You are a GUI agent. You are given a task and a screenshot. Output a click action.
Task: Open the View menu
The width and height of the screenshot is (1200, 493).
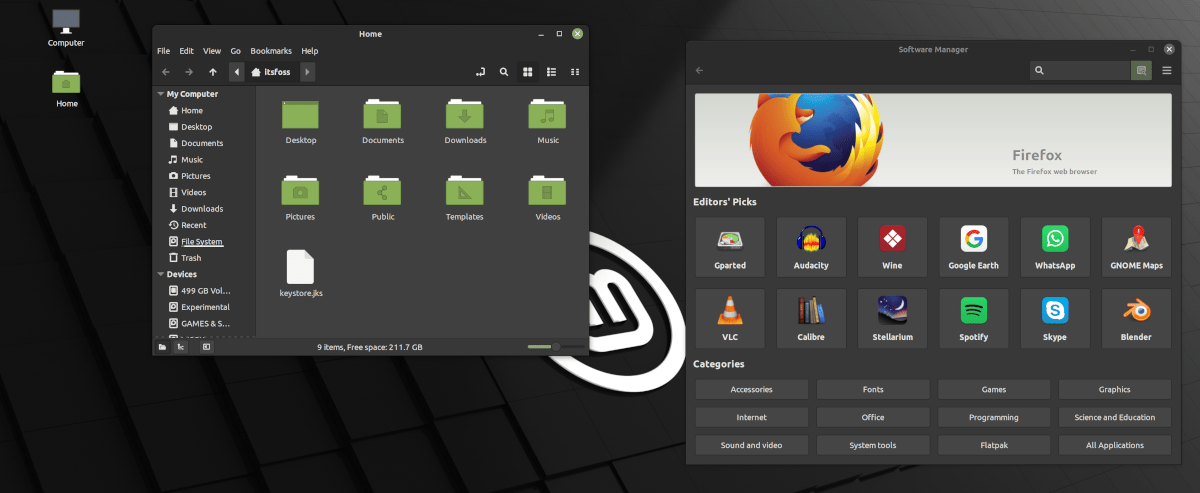pyautogui.click(x=212, y=51)
